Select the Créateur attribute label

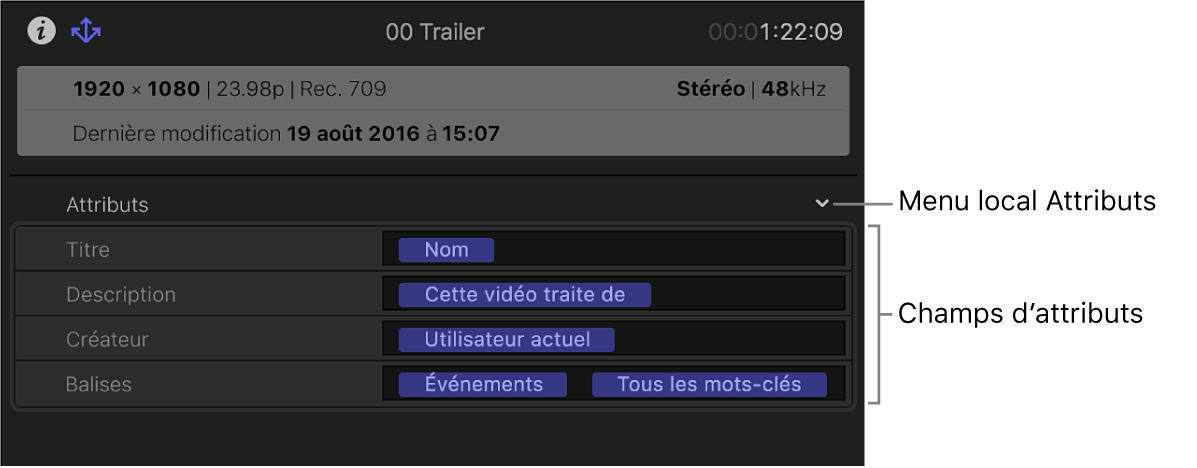click(107, 340)
